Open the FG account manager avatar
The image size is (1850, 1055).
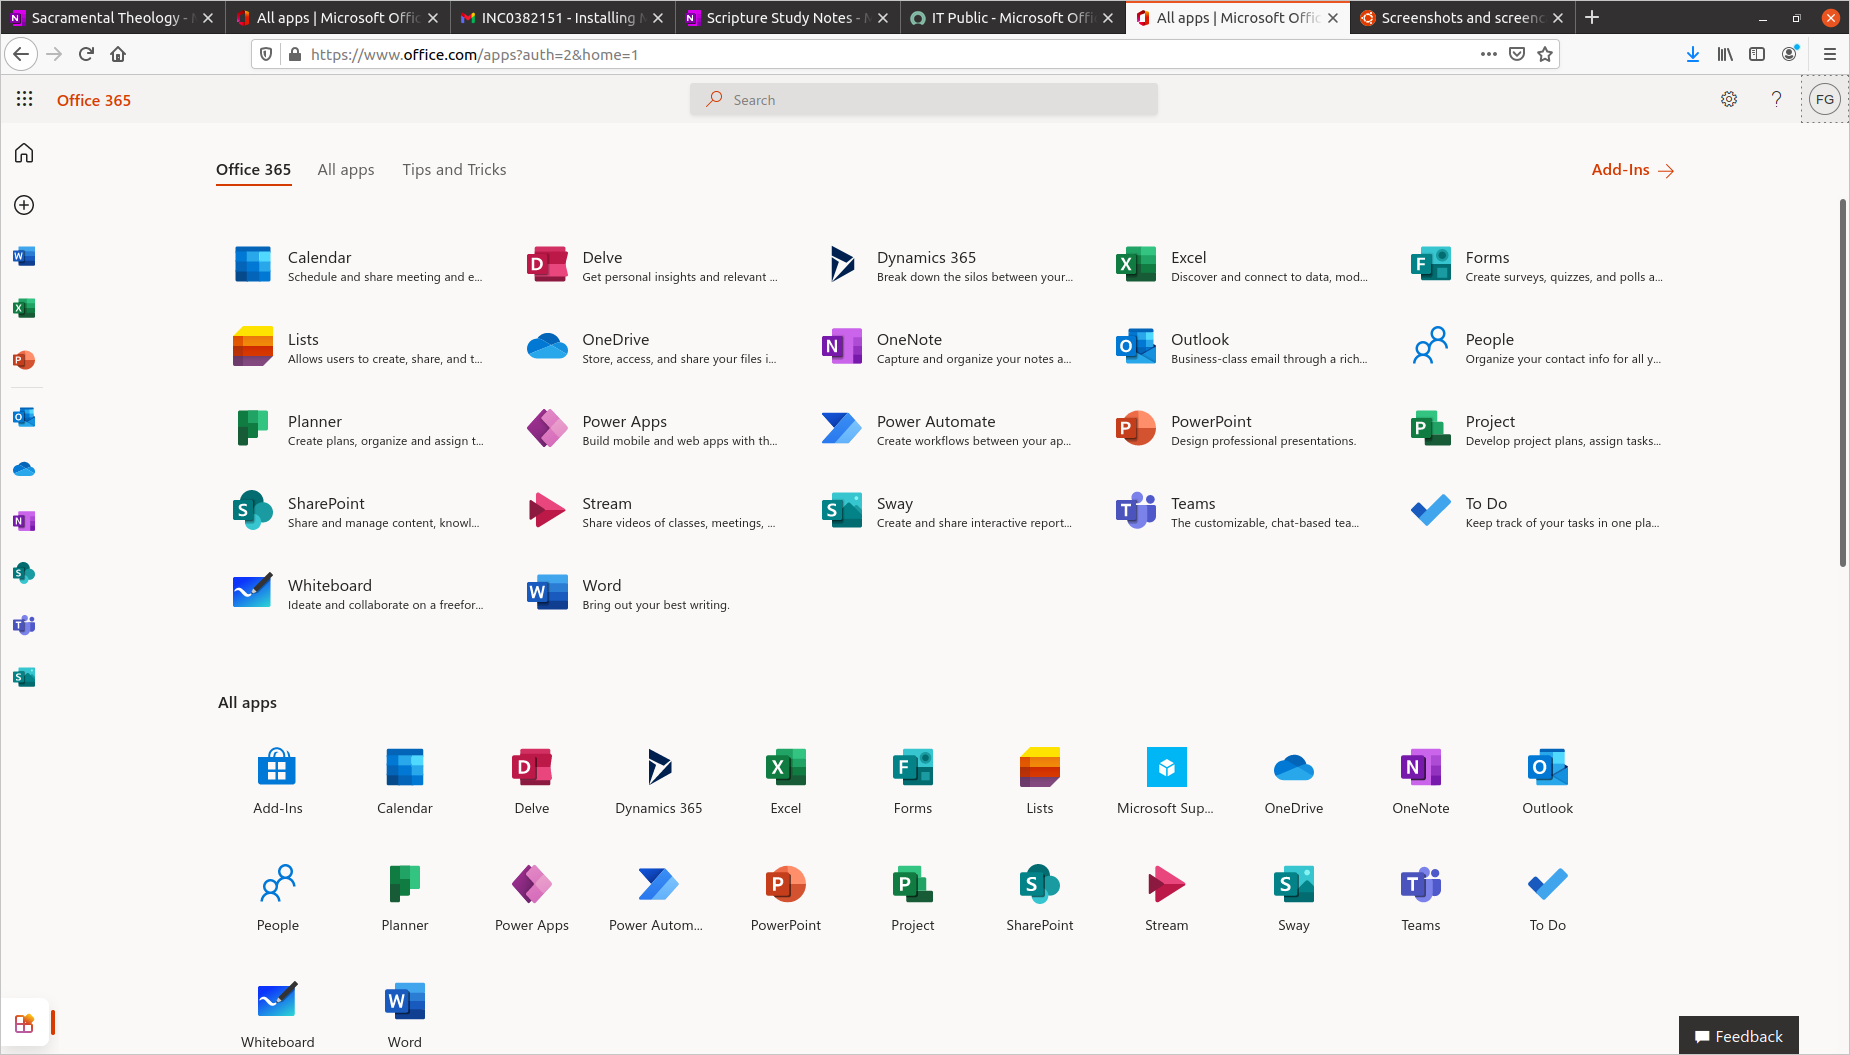click(1825, 99)
